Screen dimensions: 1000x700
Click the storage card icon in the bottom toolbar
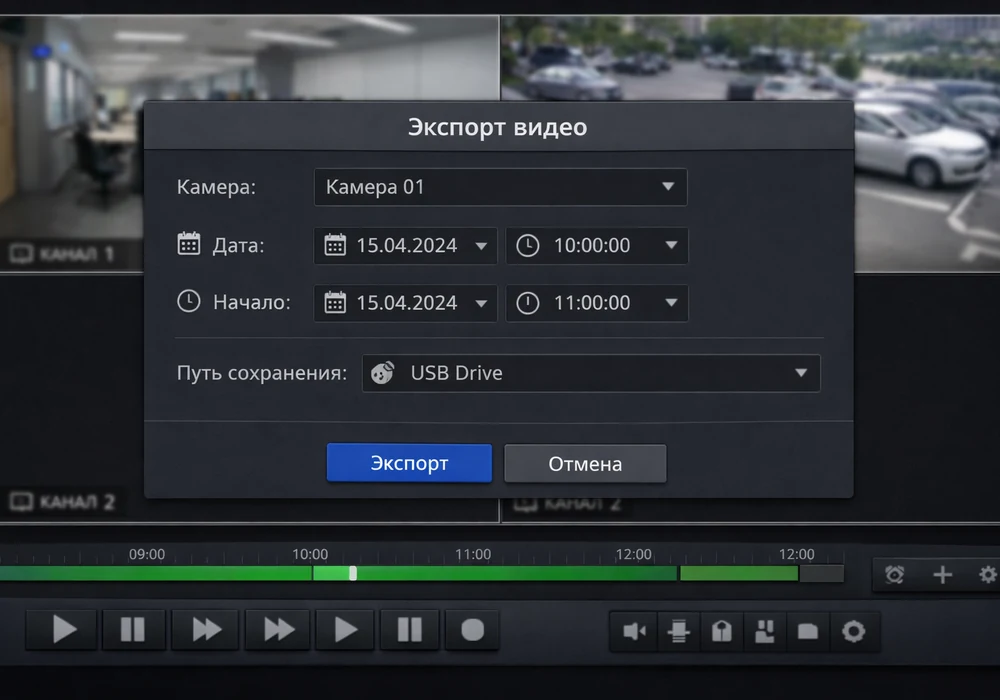click(x=808, y=631)
